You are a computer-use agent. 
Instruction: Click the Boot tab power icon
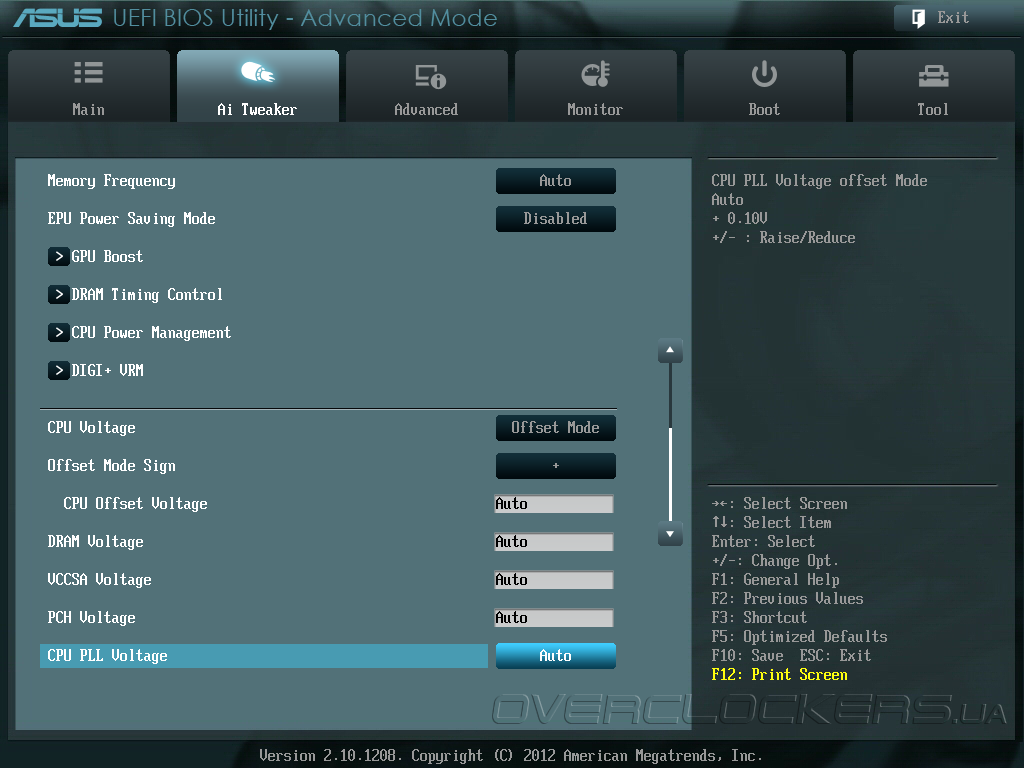pyautogui.click(x=764, y=74)
